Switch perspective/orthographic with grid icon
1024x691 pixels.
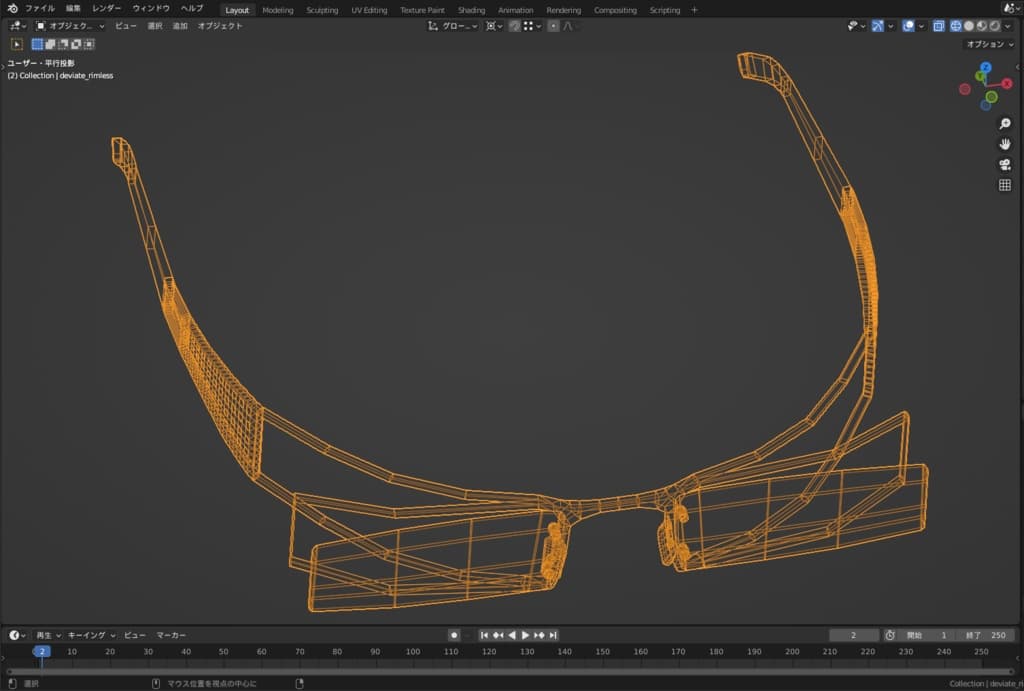1005,185
